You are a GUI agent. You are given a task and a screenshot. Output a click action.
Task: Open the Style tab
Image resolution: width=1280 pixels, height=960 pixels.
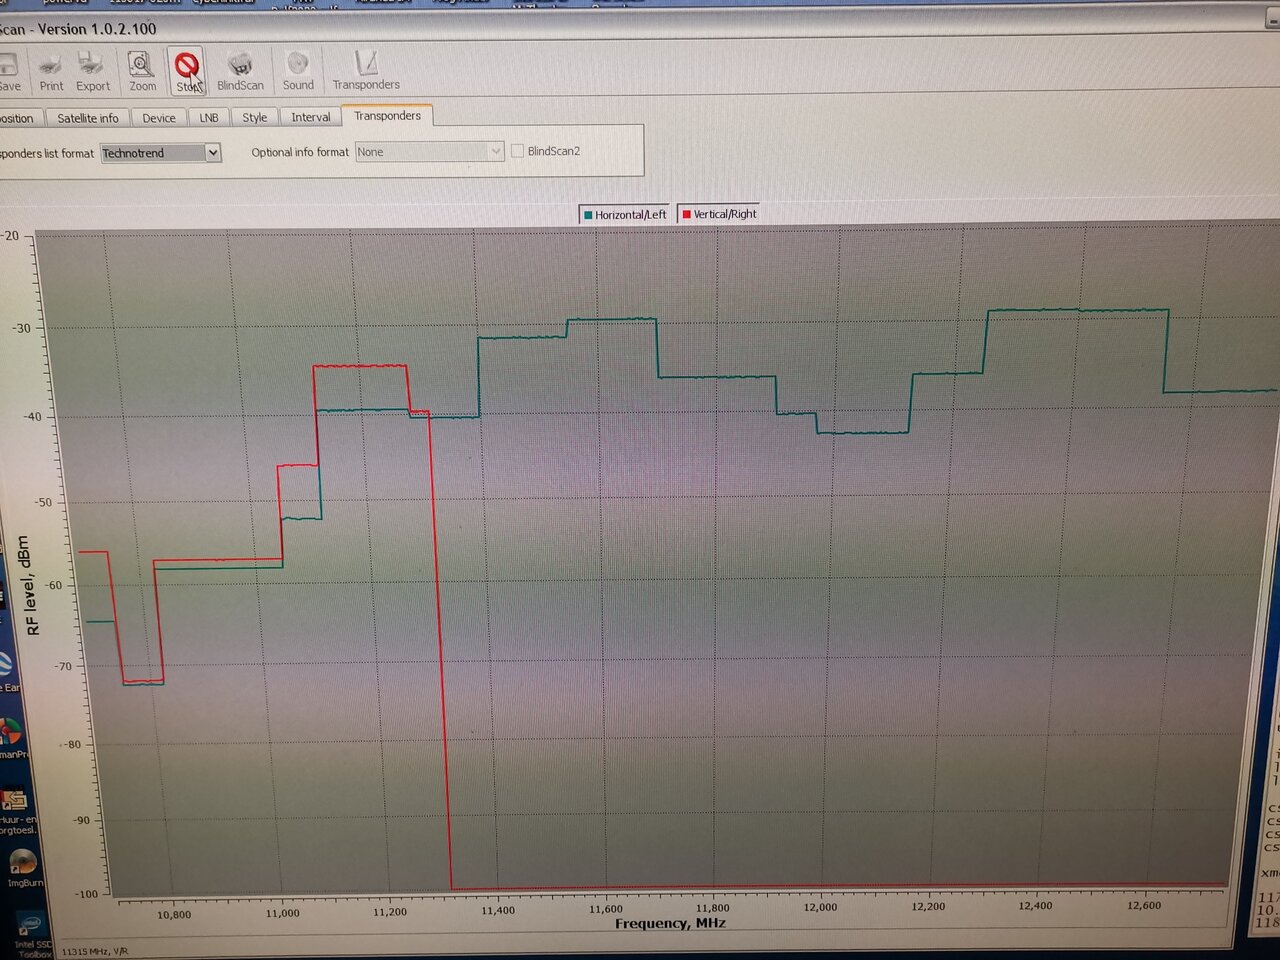(255, 118)
